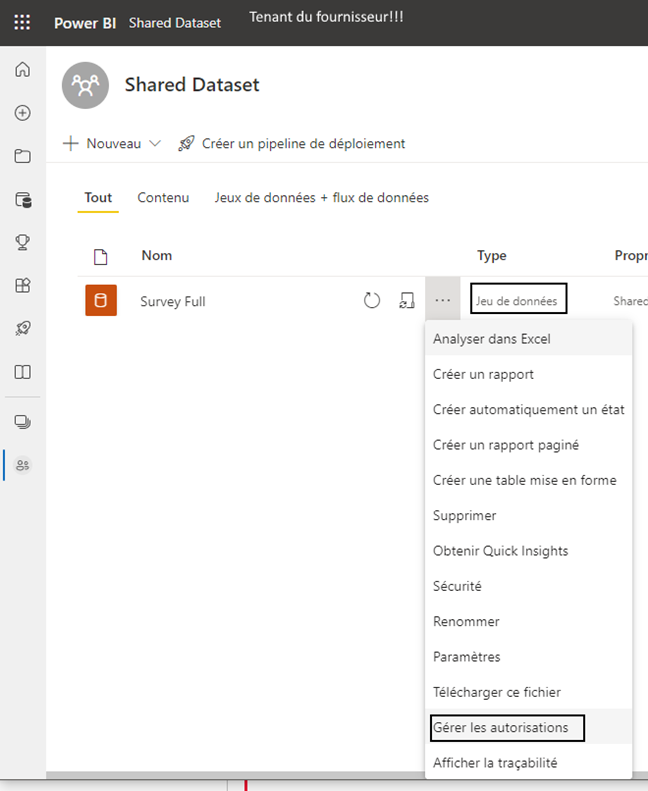Open the app launcher waffle icon

22,22
